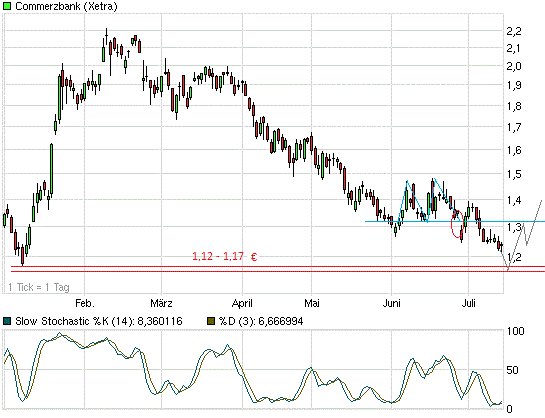This screenshot has height=418, width=545.
Task: Click the 2,2 price axis label
Action: [514, 31]
